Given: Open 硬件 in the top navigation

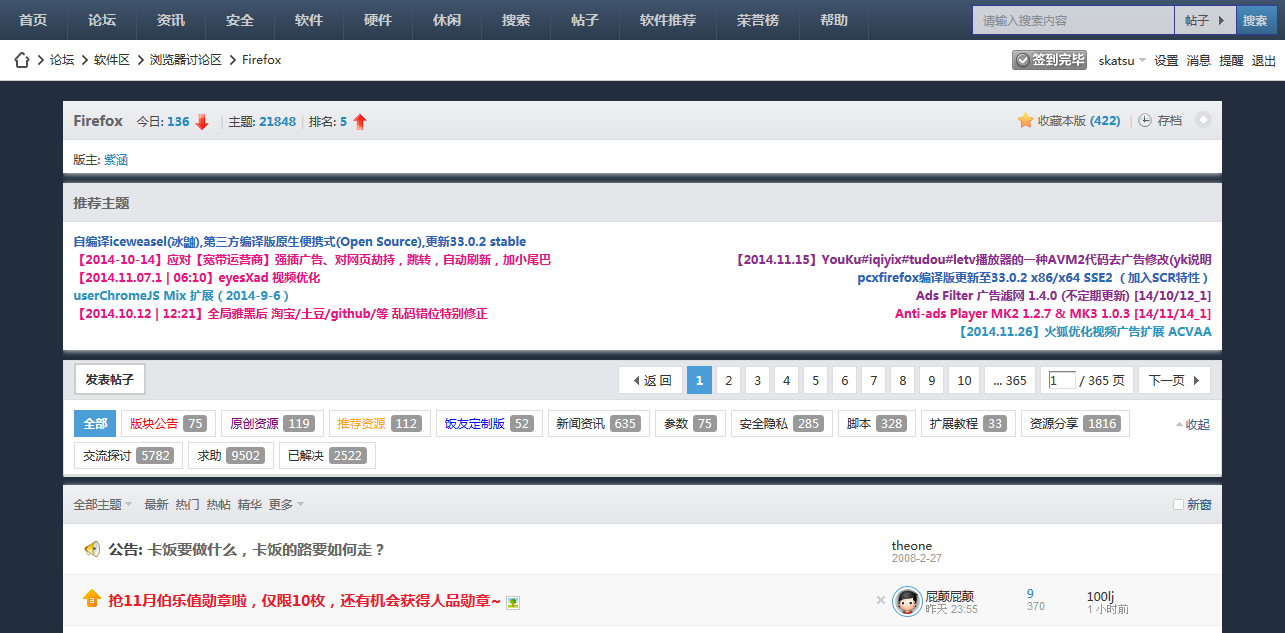Looking at the screenshot, I should (x=378, y=20).
